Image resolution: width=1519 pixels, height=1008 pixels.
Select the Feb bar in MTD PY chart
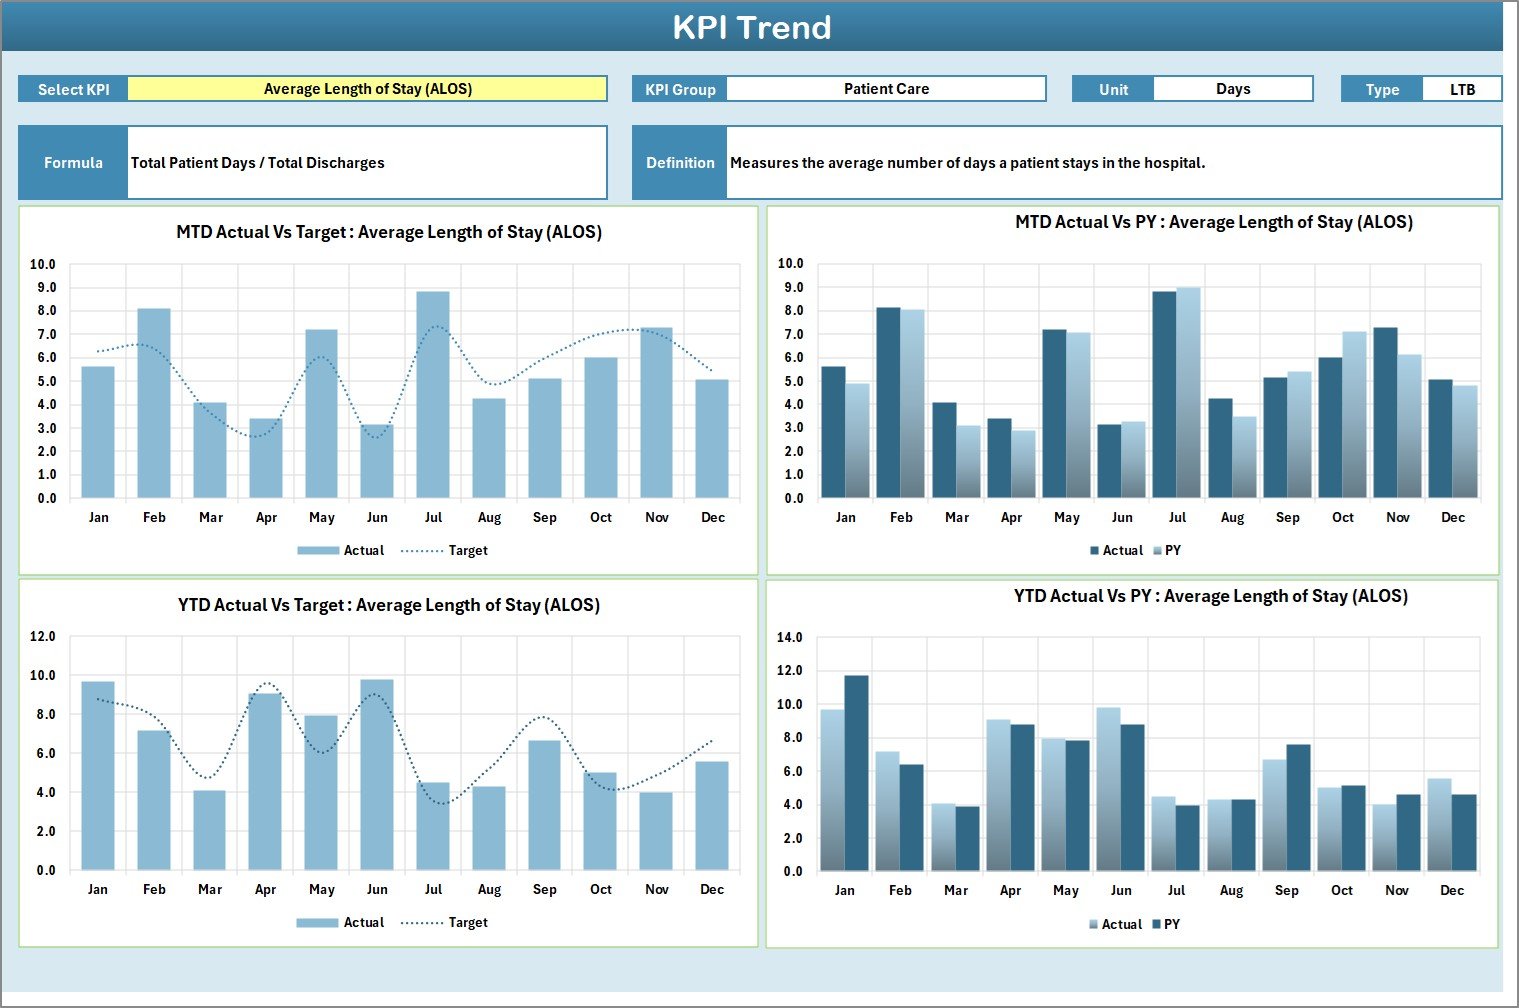click(891, 401)
